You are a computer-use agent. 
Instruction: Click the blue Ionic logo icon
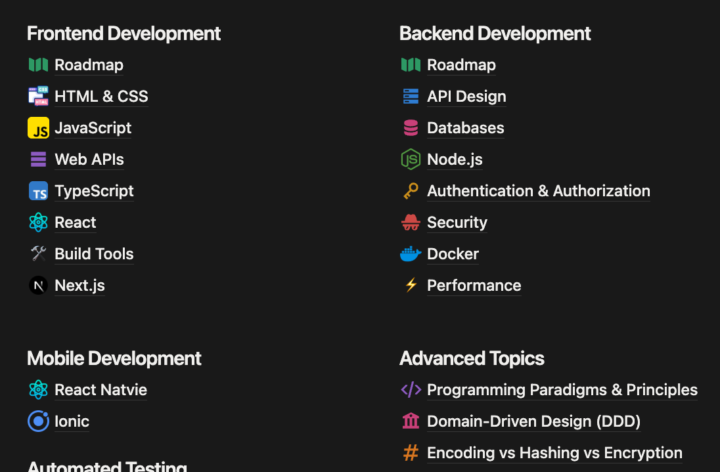[x=38, y=421]
